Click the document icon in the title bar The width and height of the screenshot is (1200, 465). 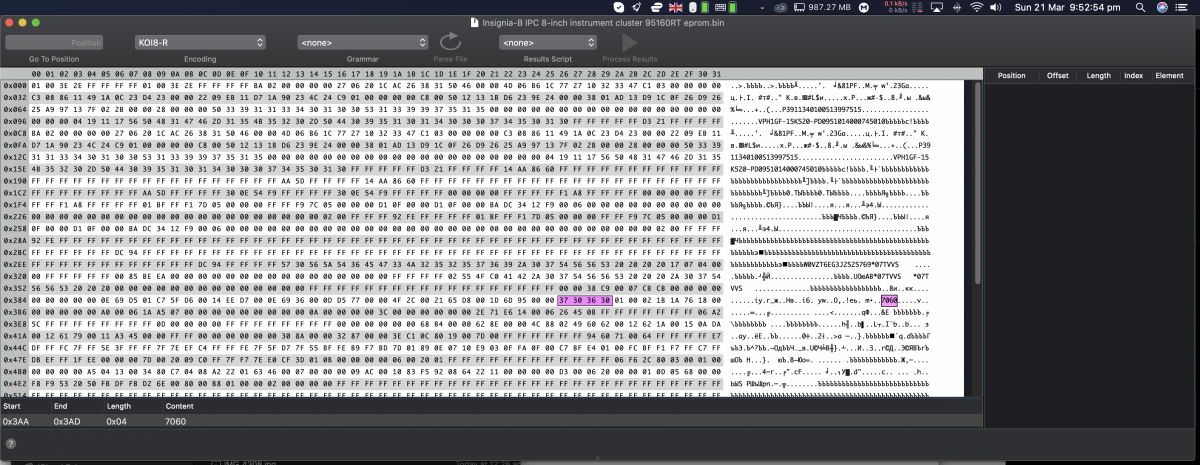pos(475,21)
